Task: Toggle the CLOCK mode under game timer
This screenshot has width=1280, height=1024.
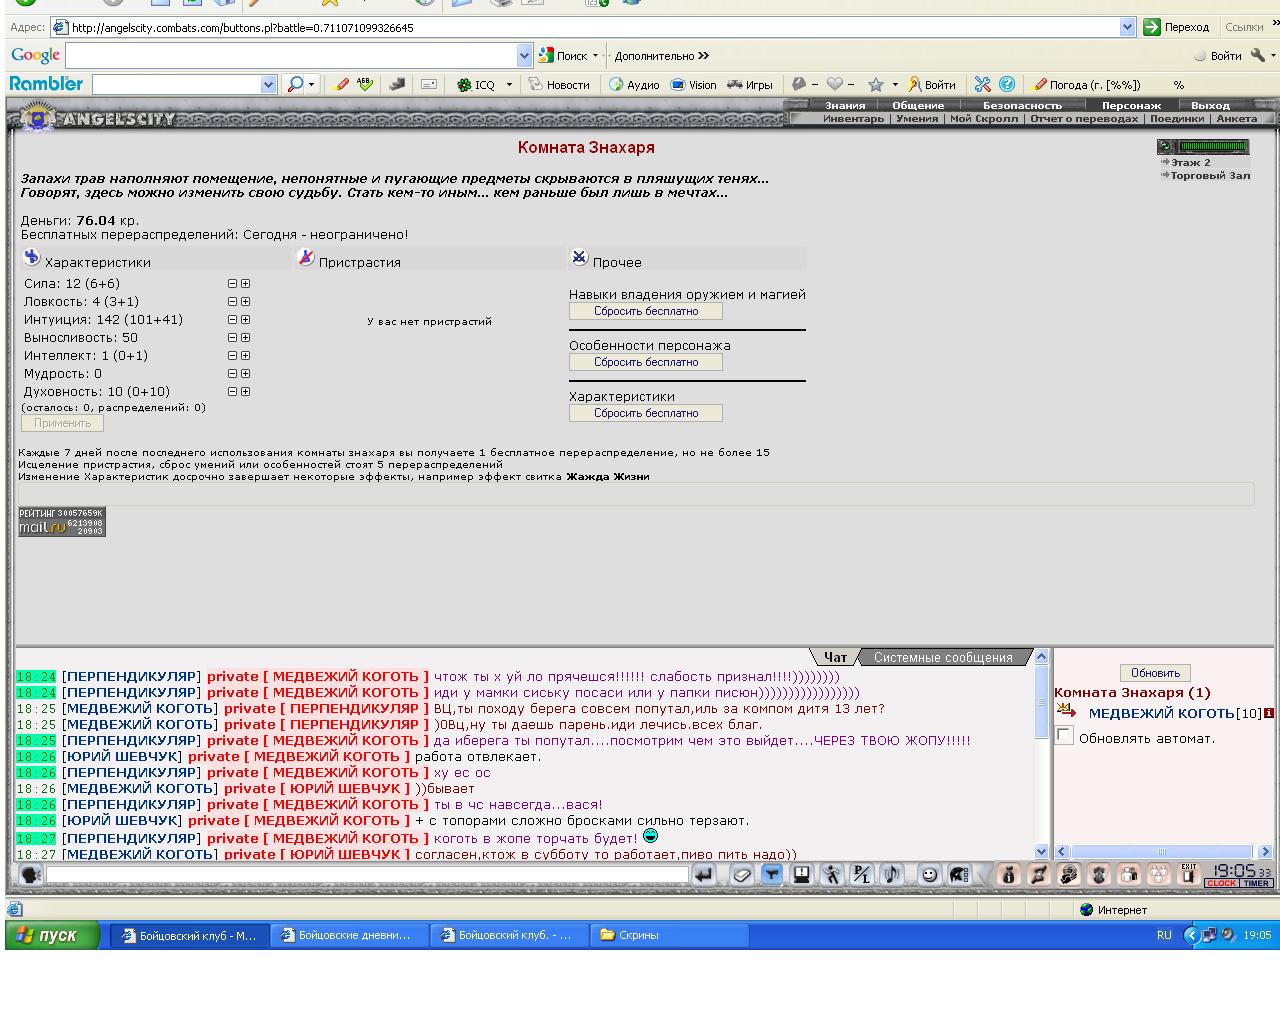Action: tap(1221, 883)
